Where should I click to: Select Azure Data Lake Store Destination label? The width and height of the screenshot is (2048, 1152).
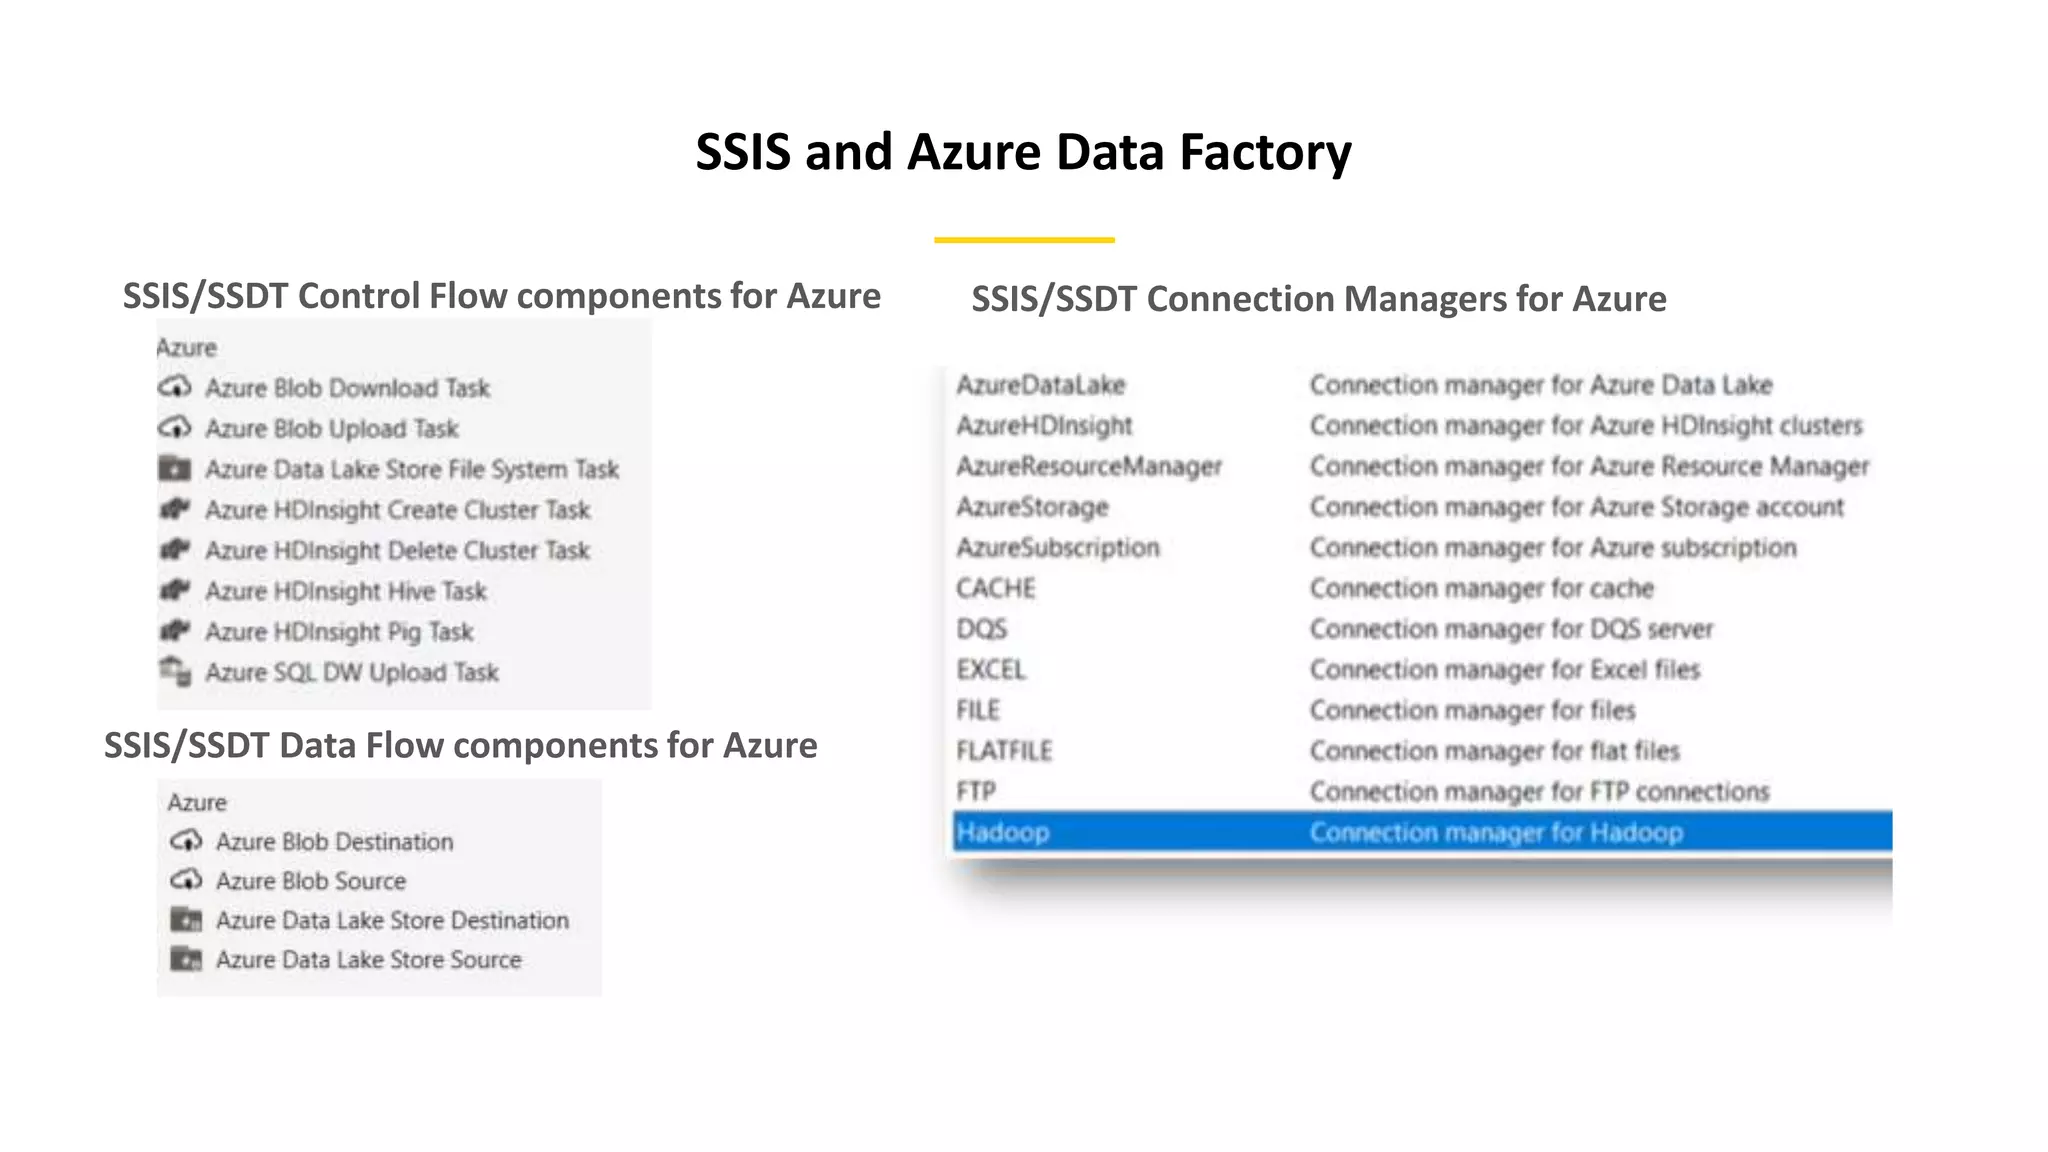(392, 920)
